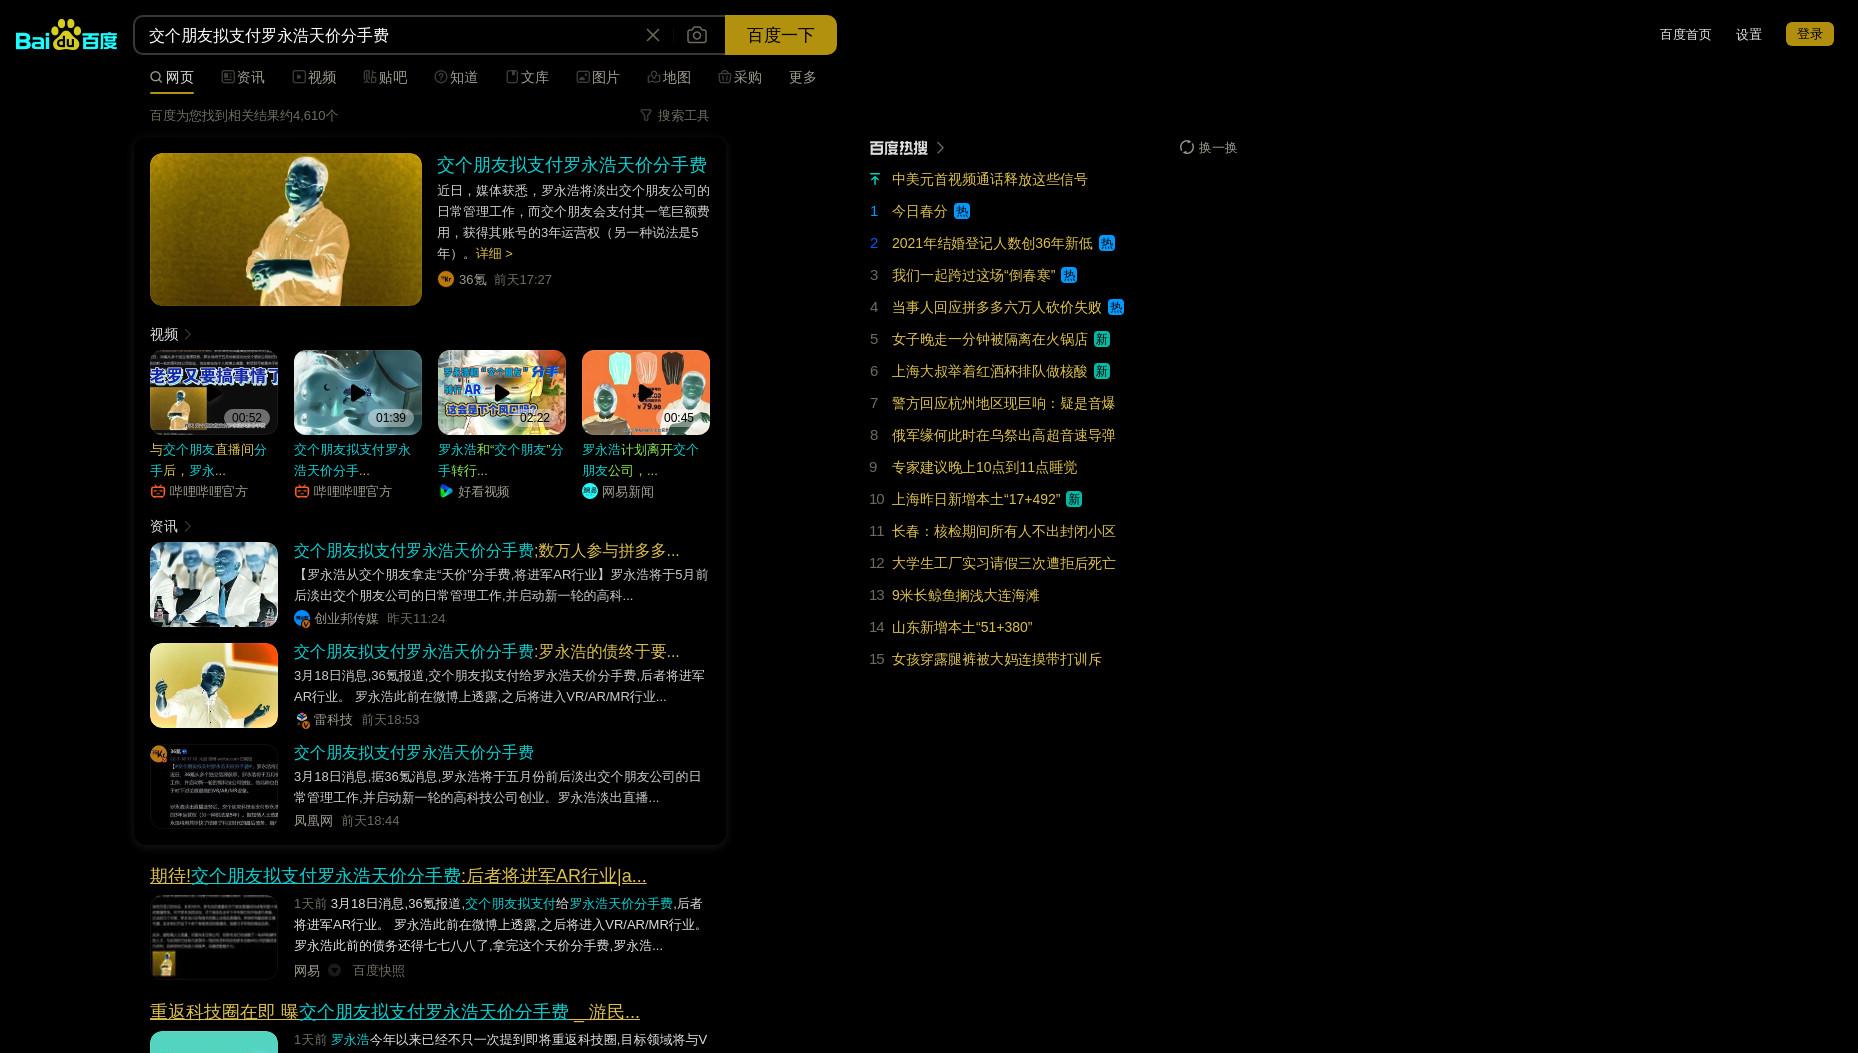
Task: Open hot search 女孩穿露腿裤被大妈连摸带打训斥
Action: coord(996,659)
